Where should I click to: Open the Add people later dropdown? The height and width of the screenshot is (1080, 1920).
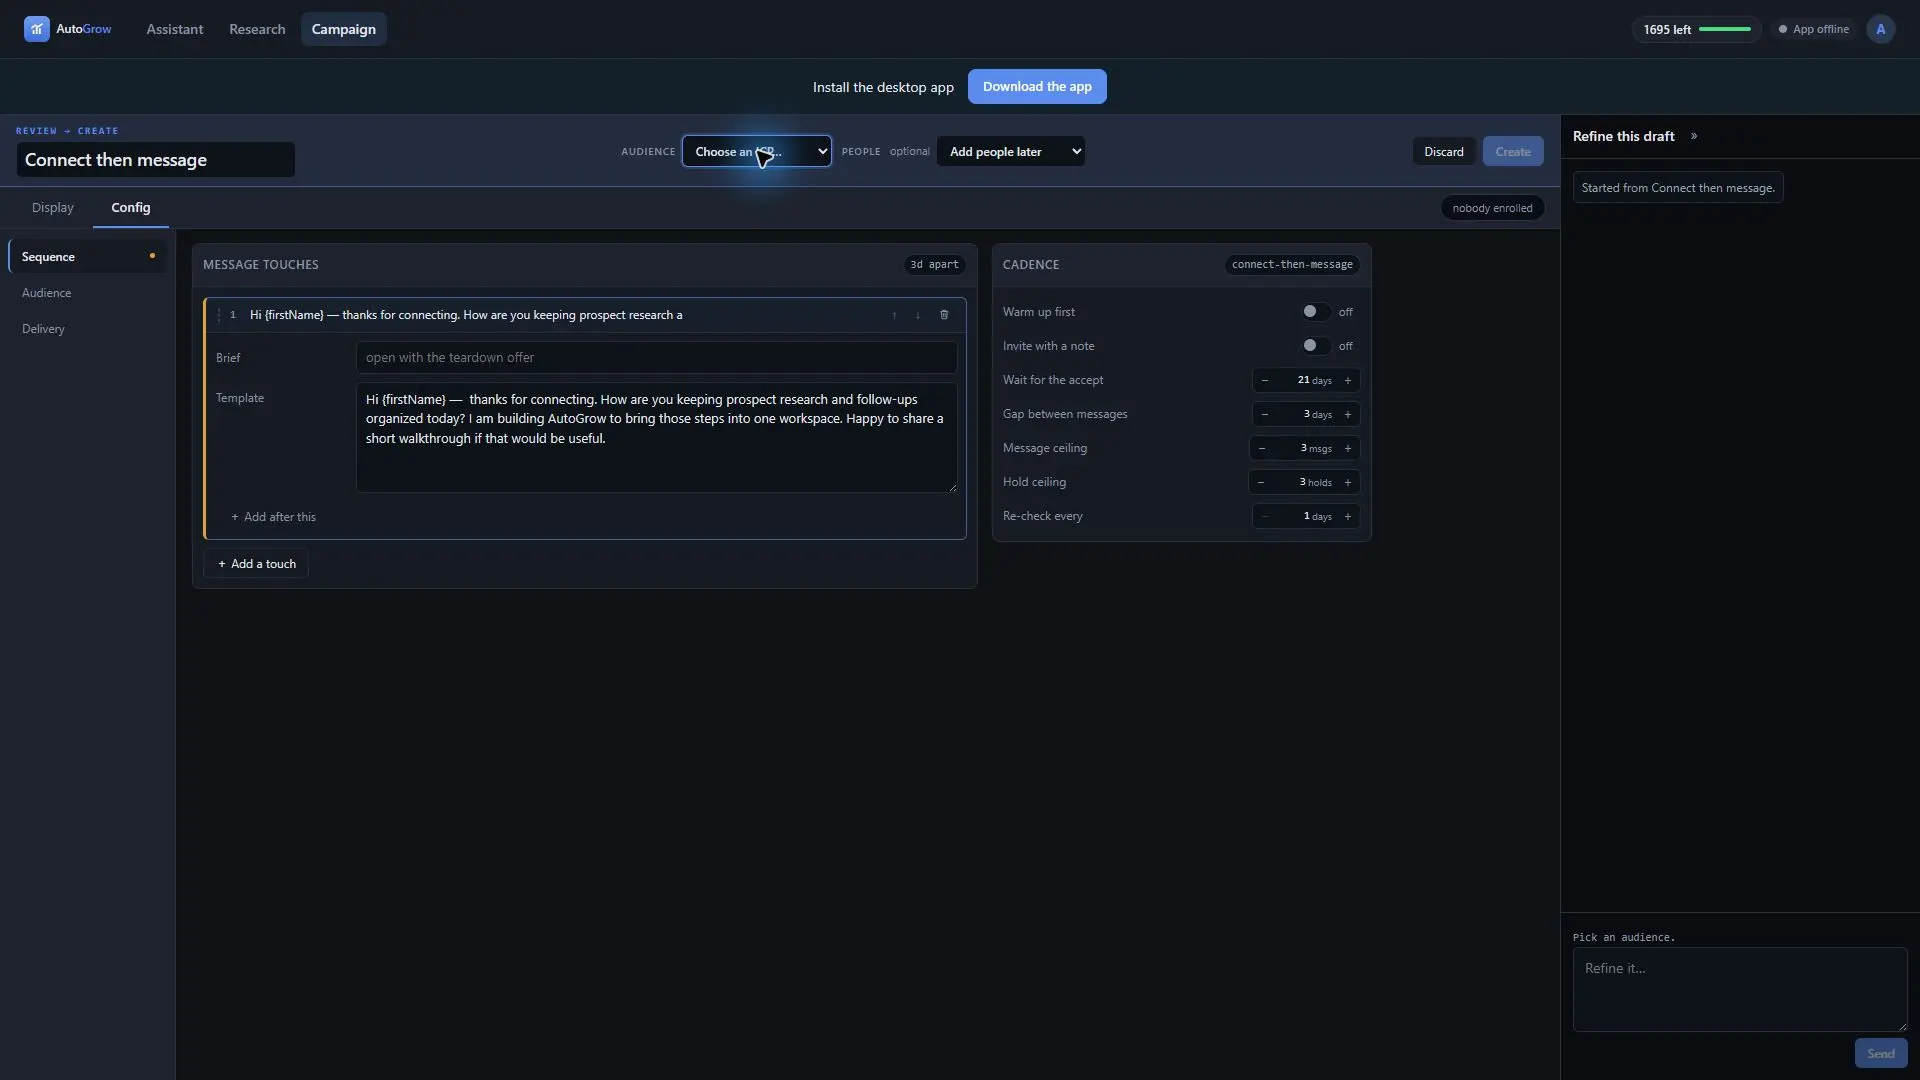(x=1011, y=151)
